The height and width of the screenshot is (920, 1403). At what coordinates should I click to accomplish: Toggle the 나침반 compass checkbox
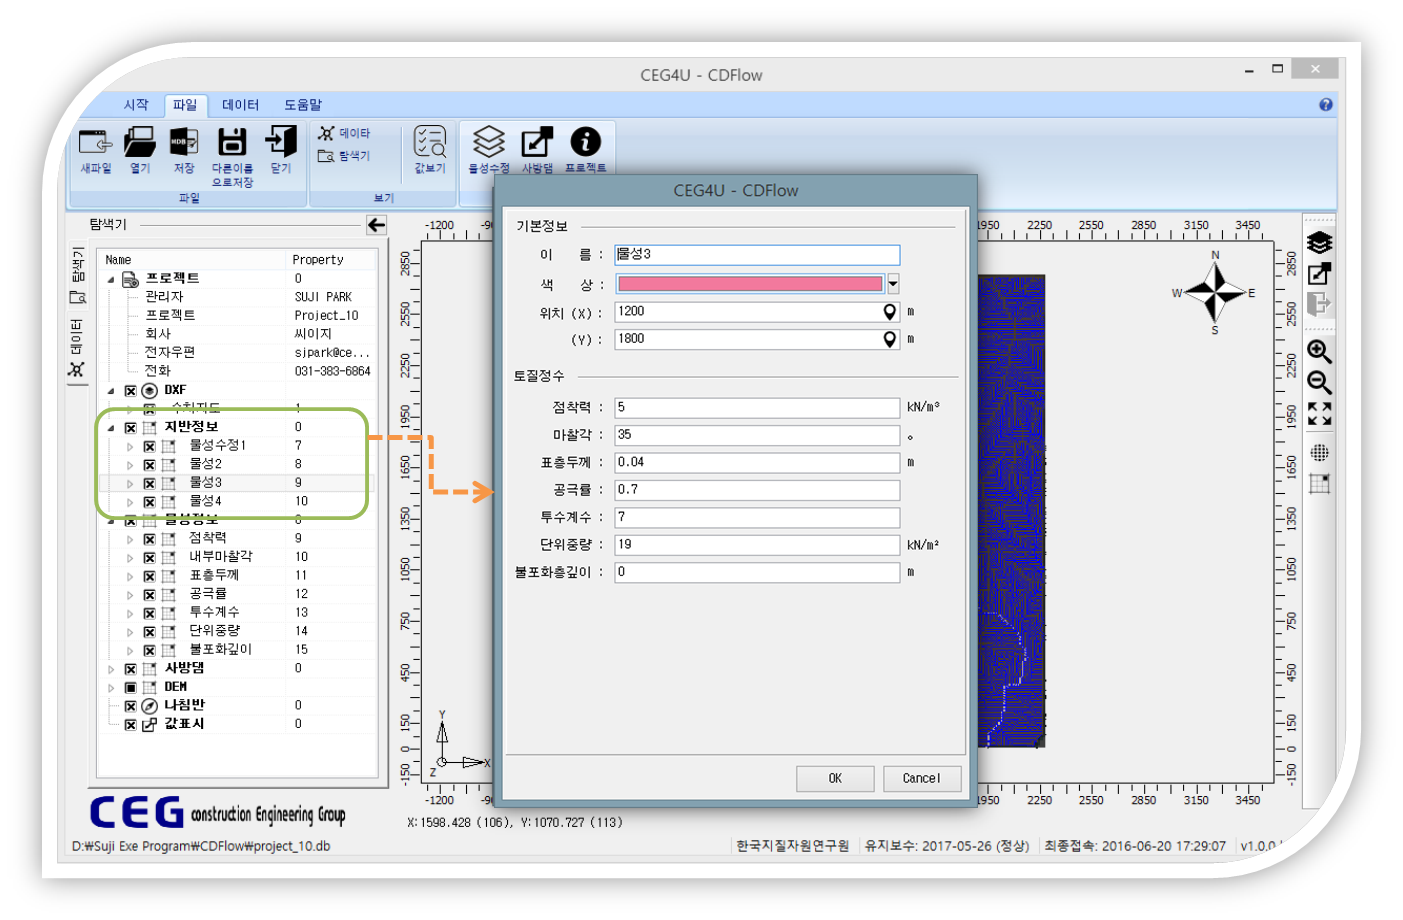[130, 706]
